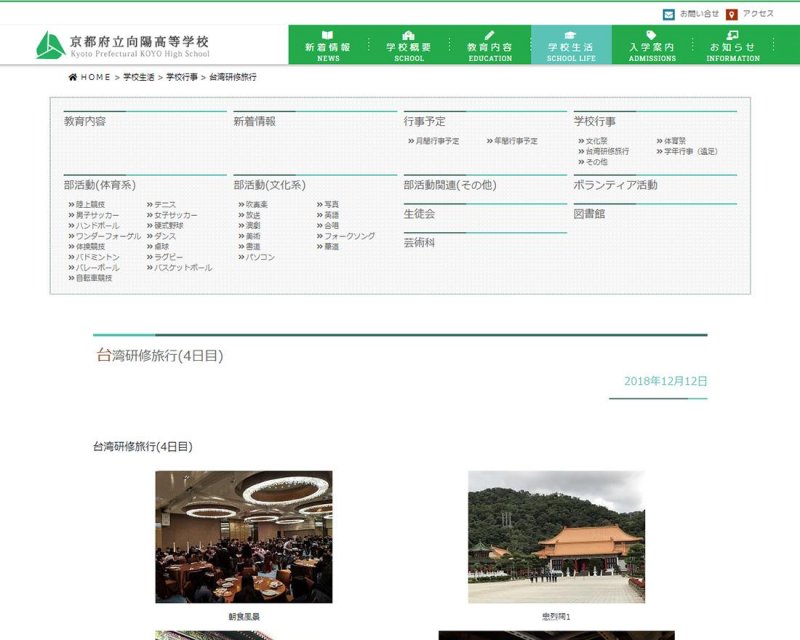
Task: Open the 文化祭 link under 学校行事
Action: (x=596, y=141)
